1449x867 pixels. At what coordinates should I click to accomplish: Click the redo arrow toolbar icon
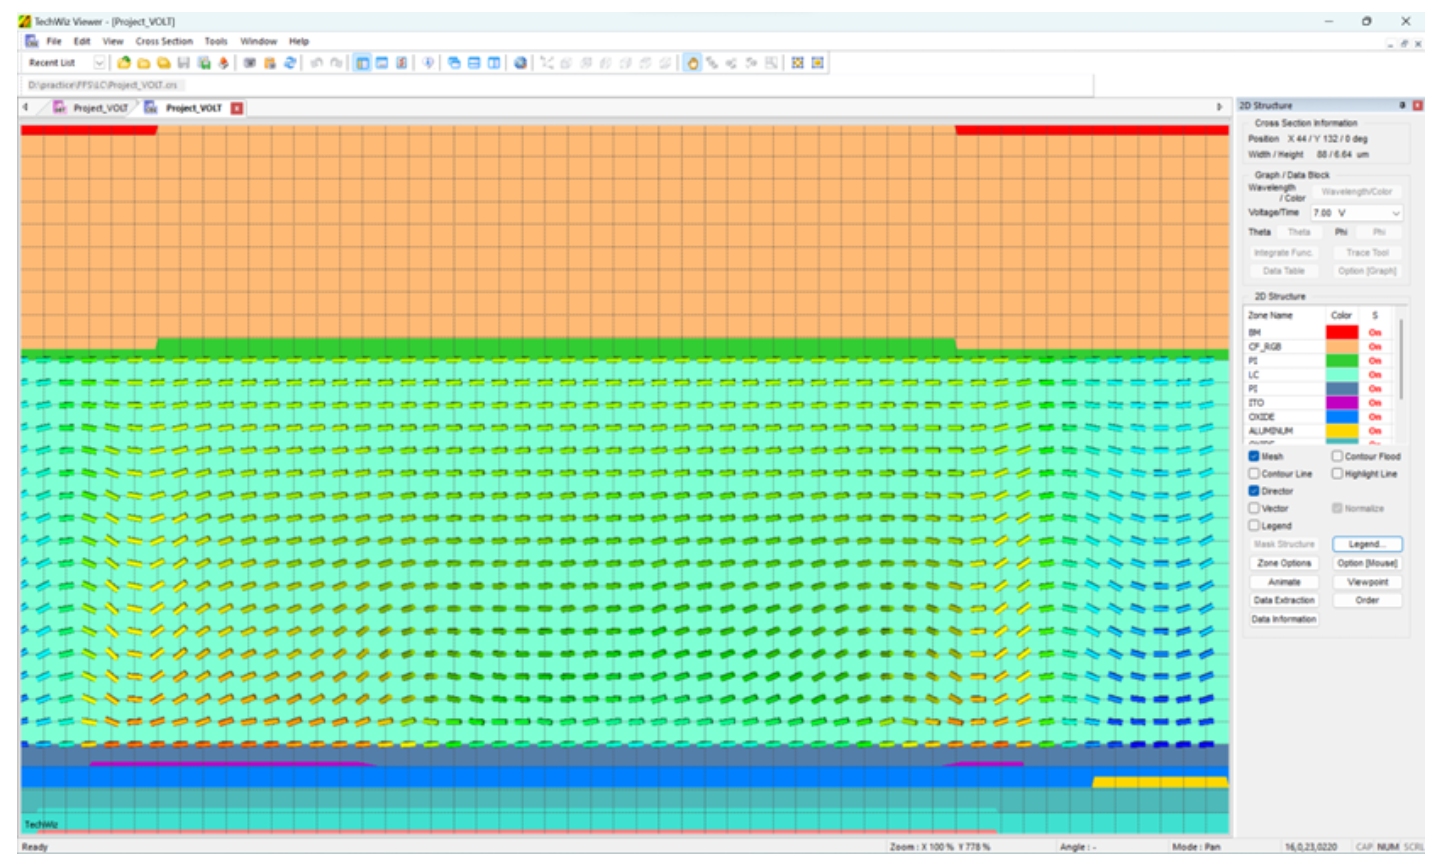coord(336,63)
